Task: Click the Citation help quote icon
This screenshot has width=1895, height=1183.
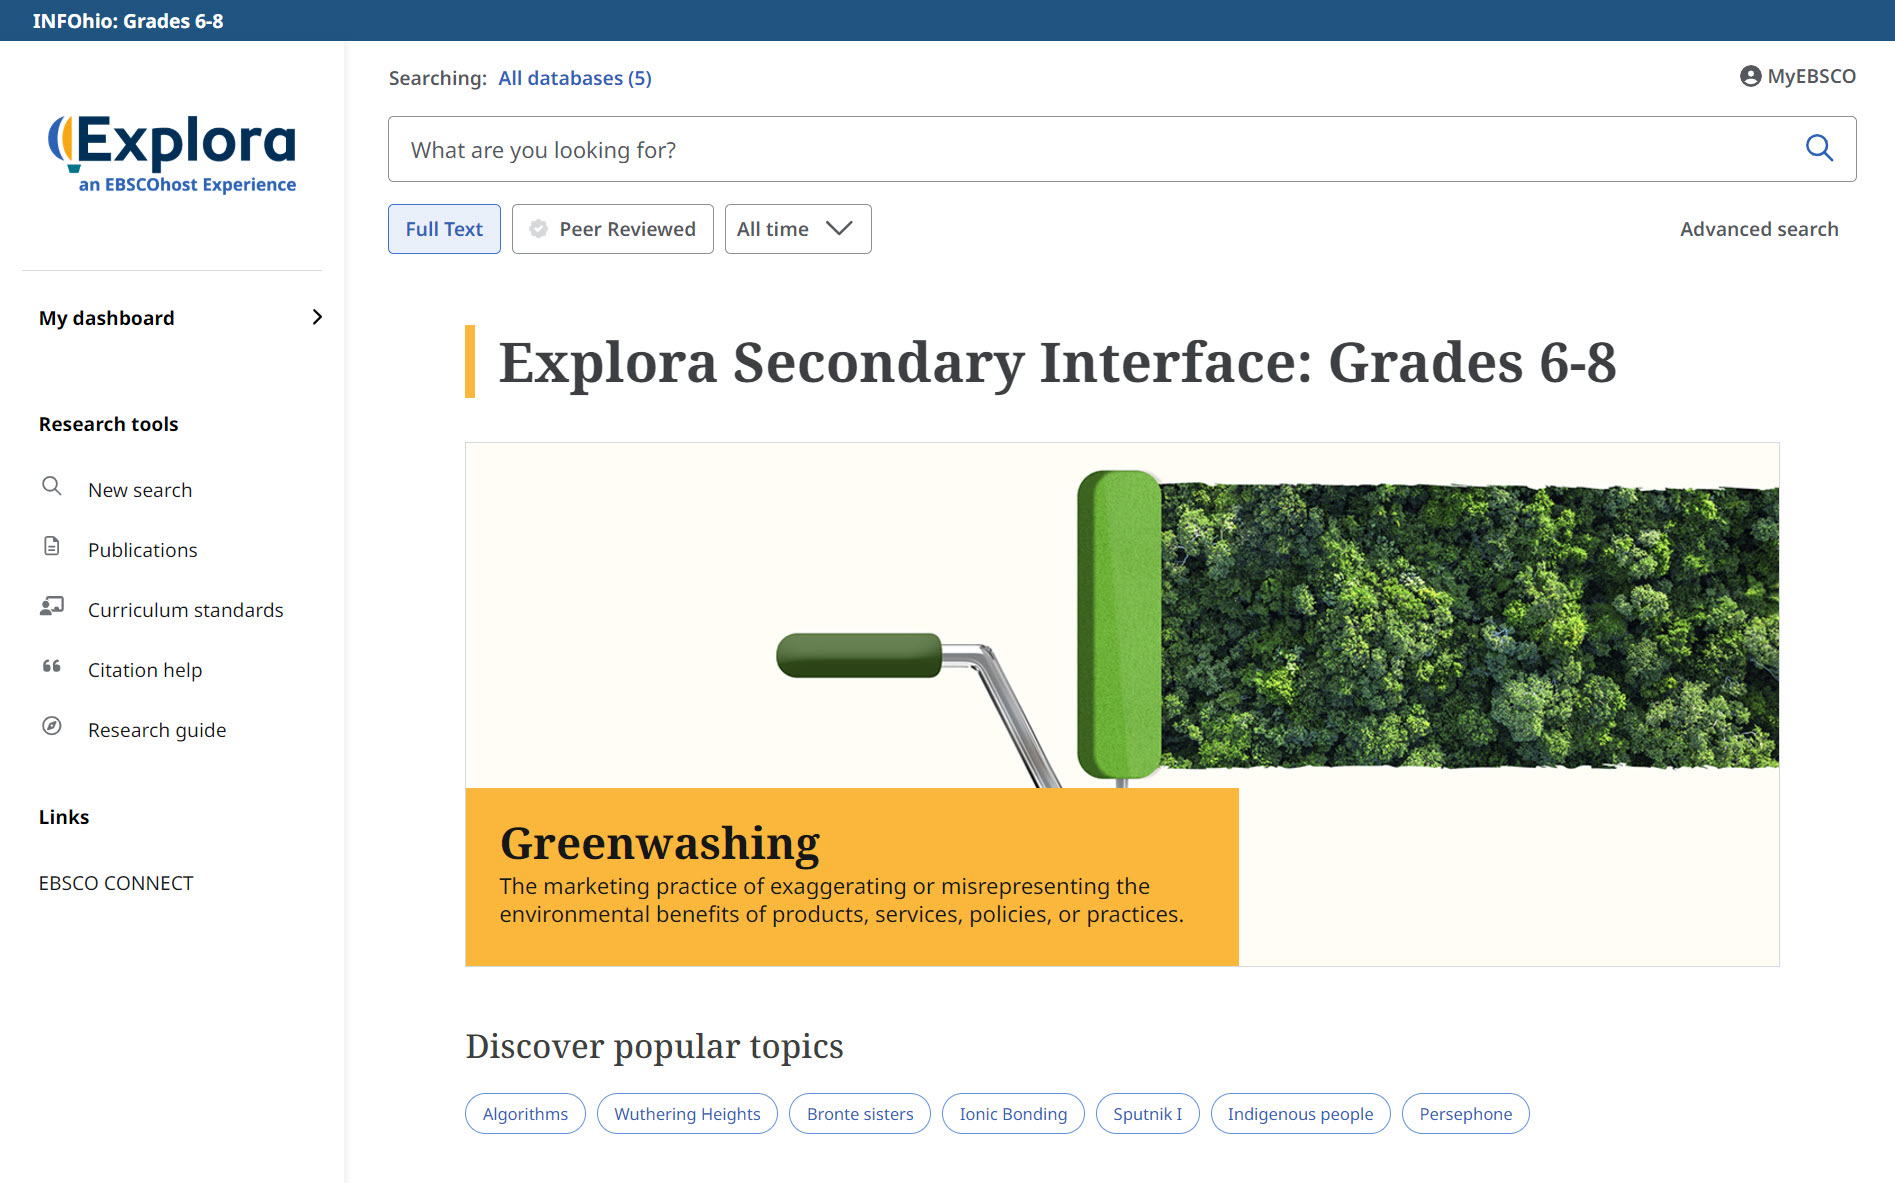Action: (52, 667)
